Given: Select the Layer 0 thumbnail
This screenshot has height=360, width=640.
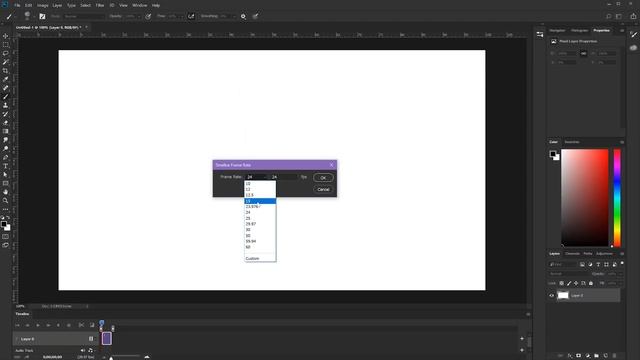Looking at the screenshot, I should coord(563,296).
